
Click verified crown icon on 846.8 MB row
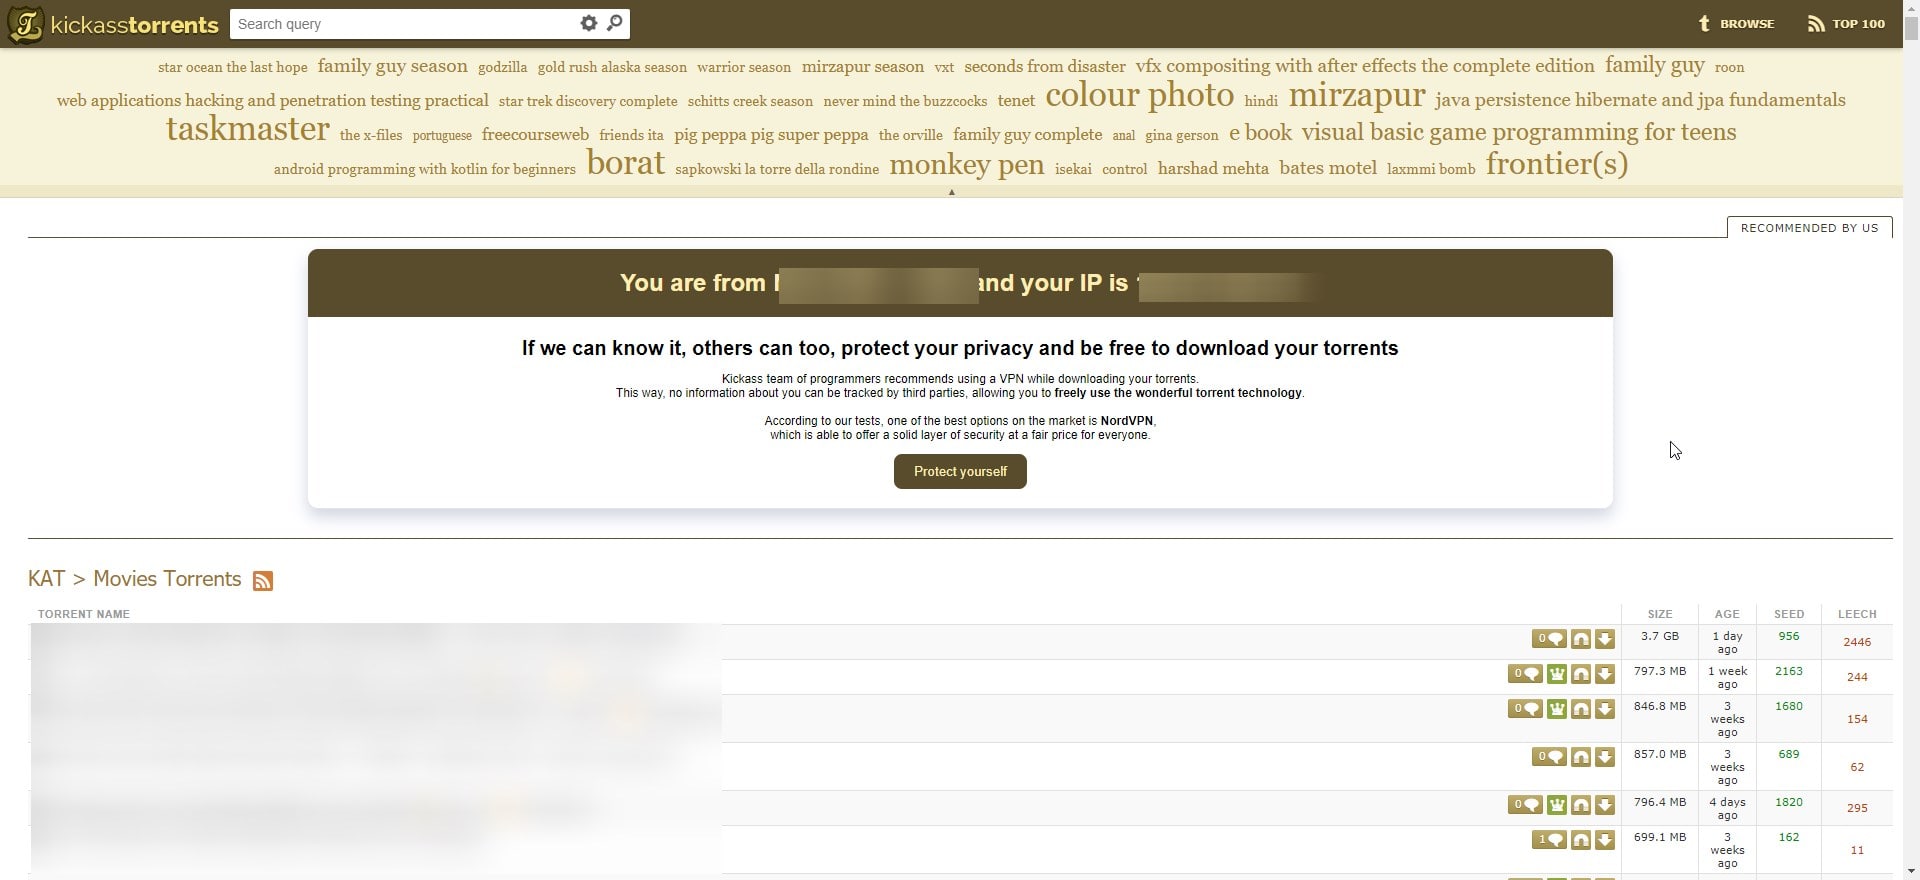(x=1557, y=709)
